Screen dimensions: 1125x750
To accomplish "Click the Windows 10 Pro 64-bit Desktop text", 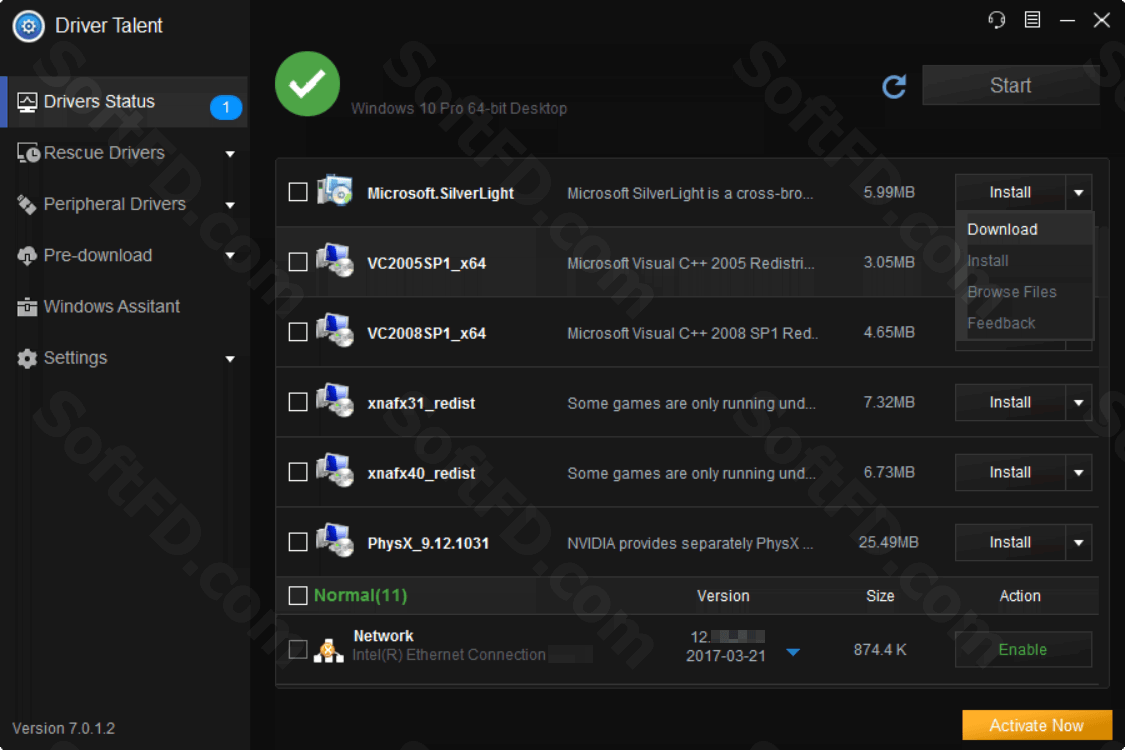I will coord(459,108).
